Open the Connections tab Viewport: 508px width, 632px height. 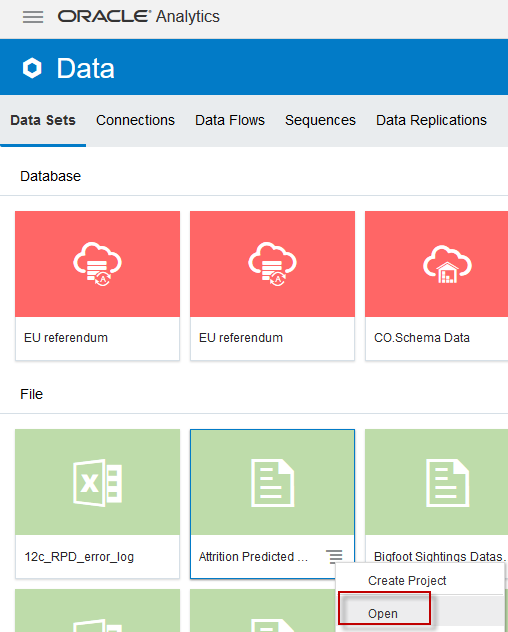pyautogui.click(x=135, y=120)
